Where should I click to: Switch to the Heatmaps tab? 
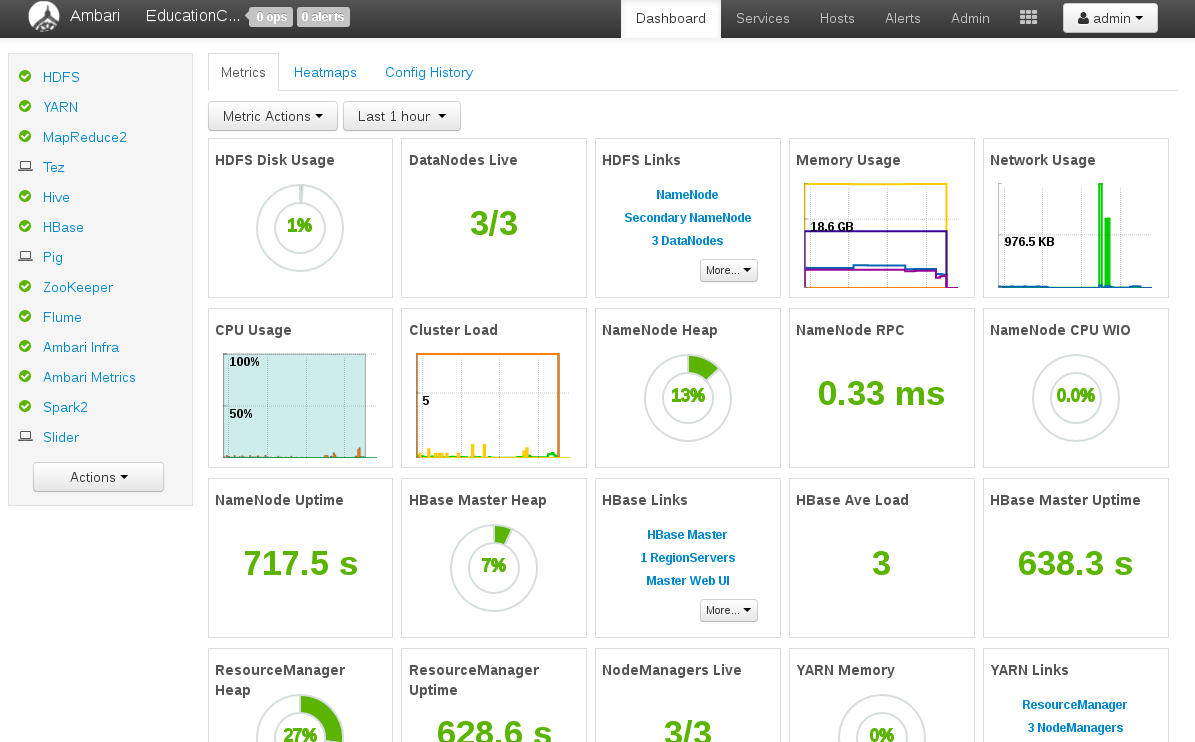(325, 72)
